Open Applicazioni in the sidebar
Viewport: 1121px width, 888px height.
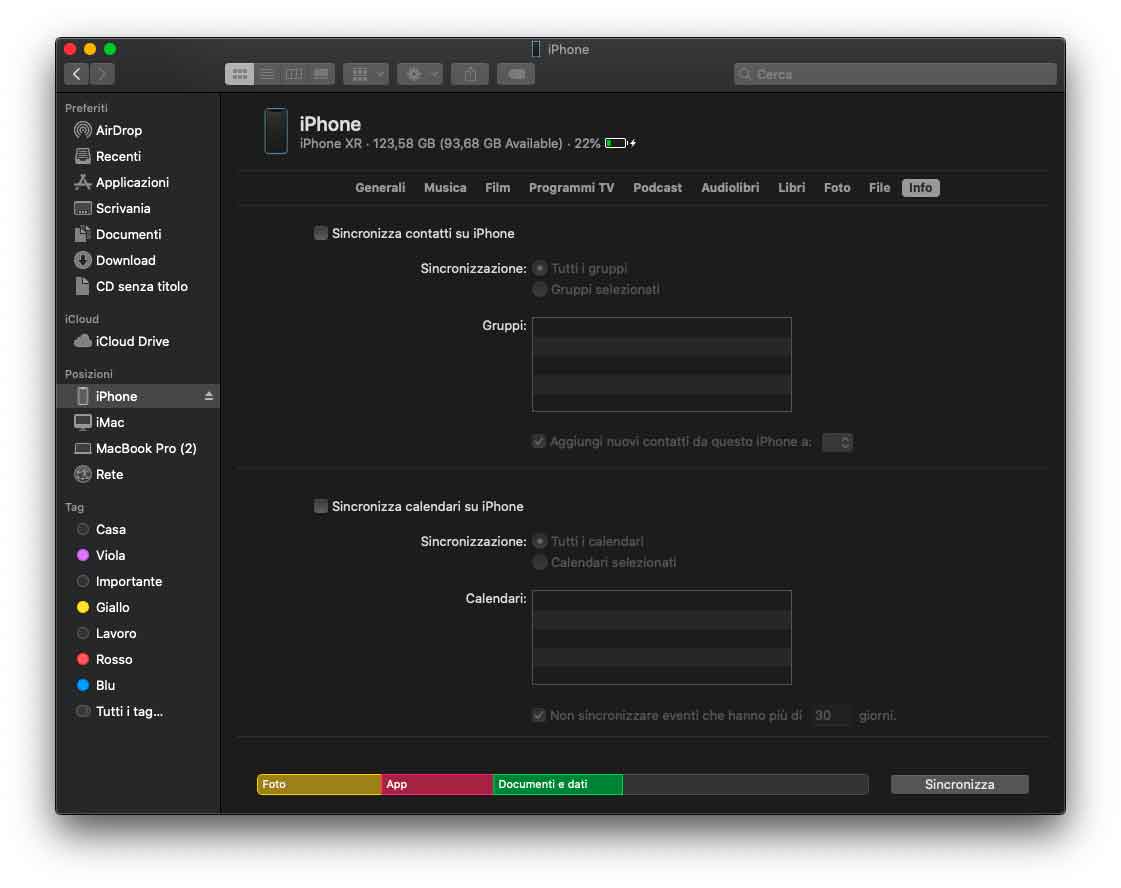pos(137,182)
